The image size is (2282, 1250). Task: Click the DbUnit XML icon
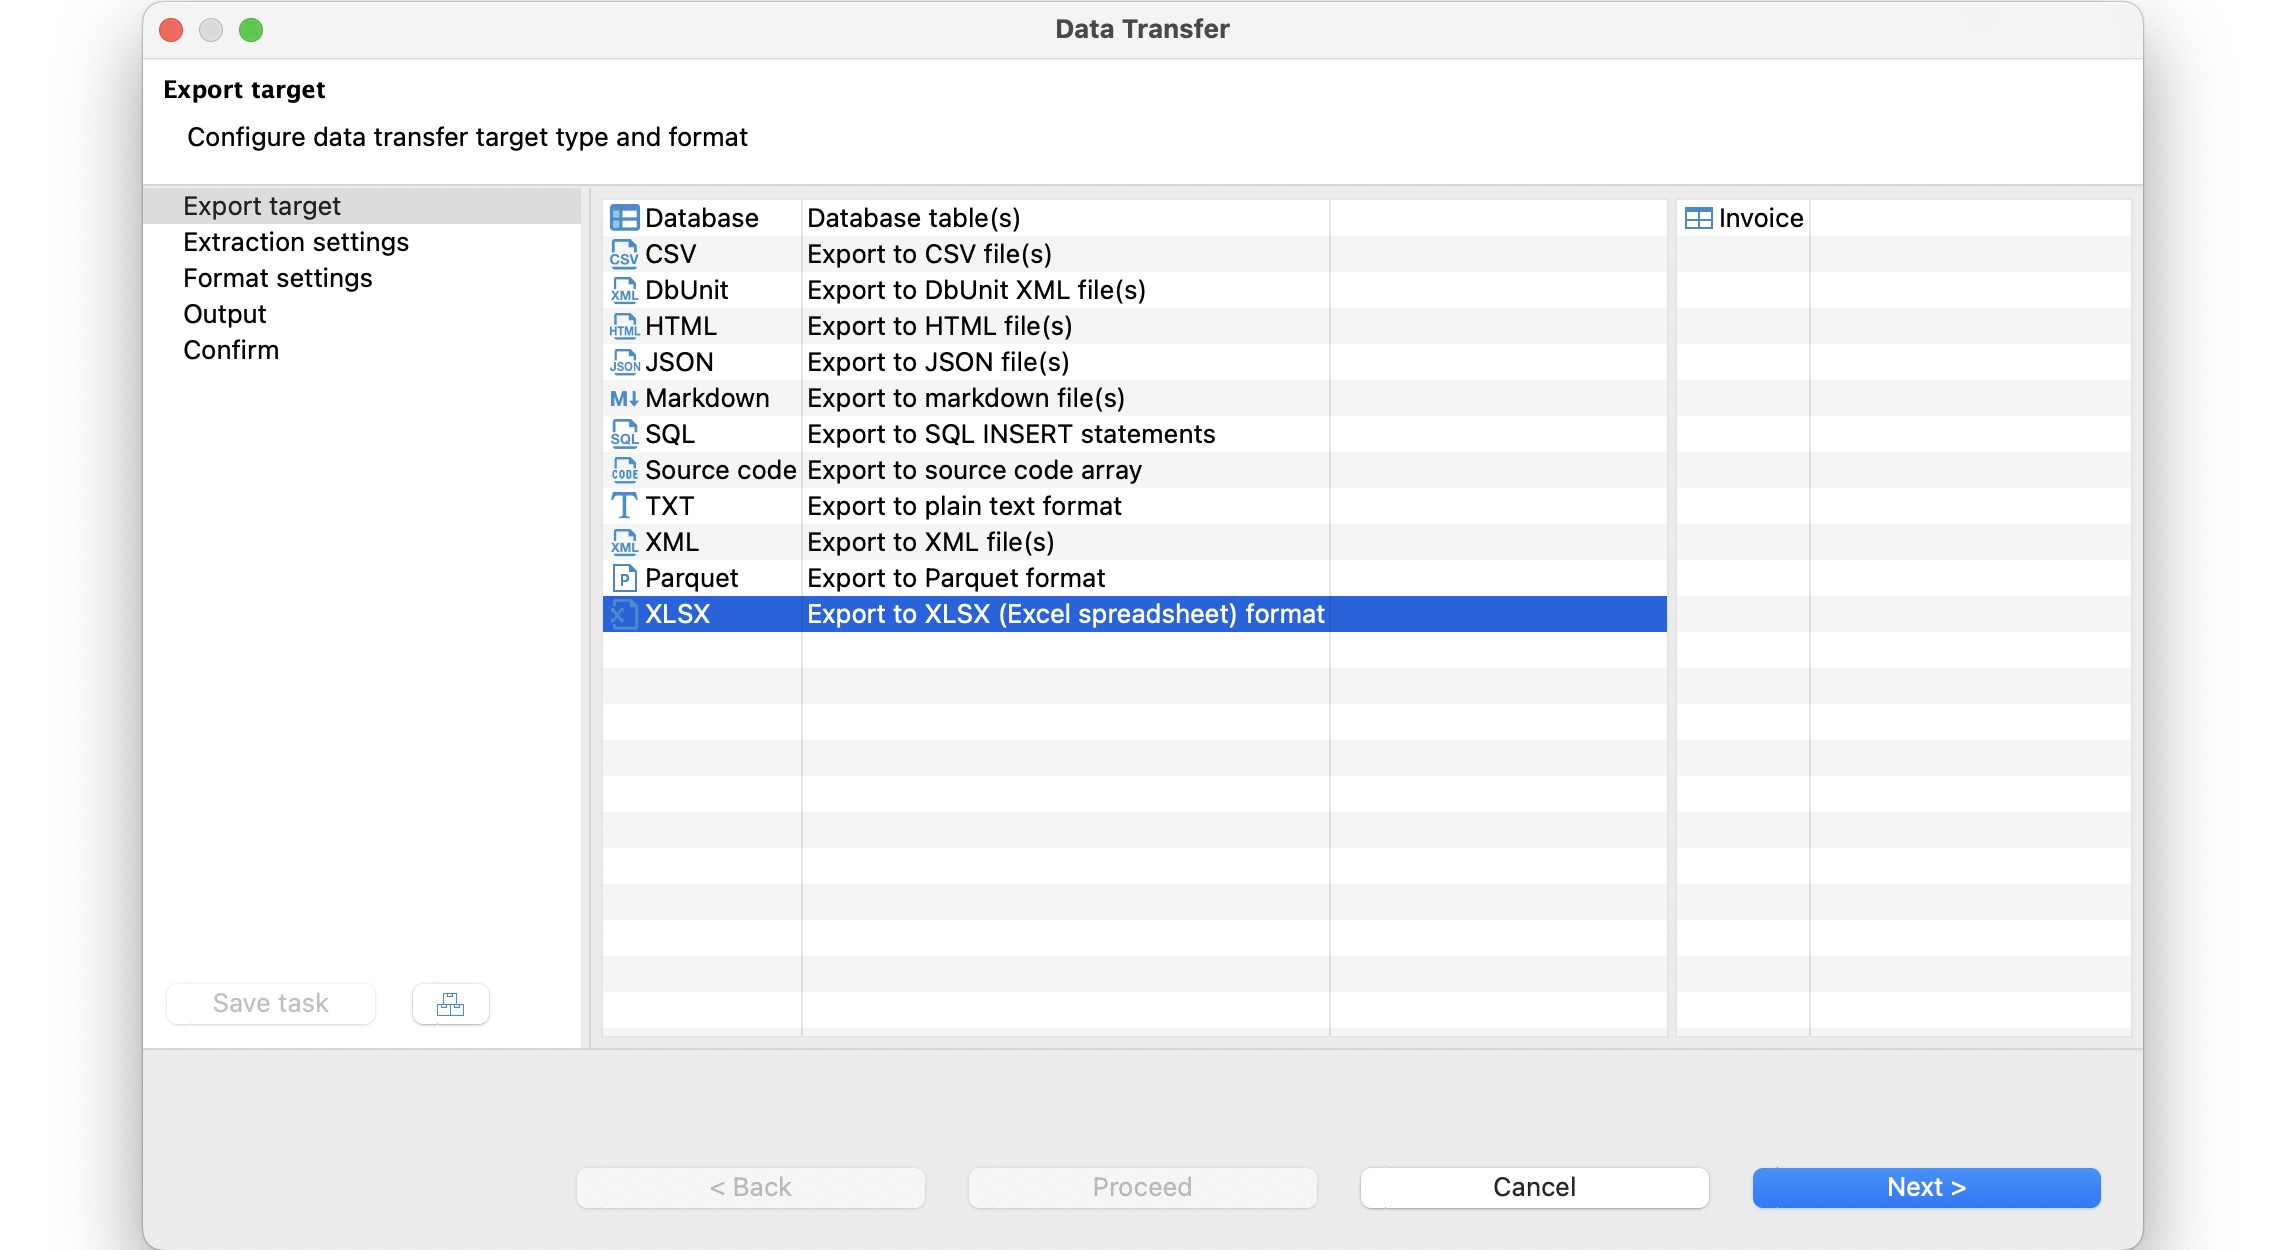click(x=624, y=290)
